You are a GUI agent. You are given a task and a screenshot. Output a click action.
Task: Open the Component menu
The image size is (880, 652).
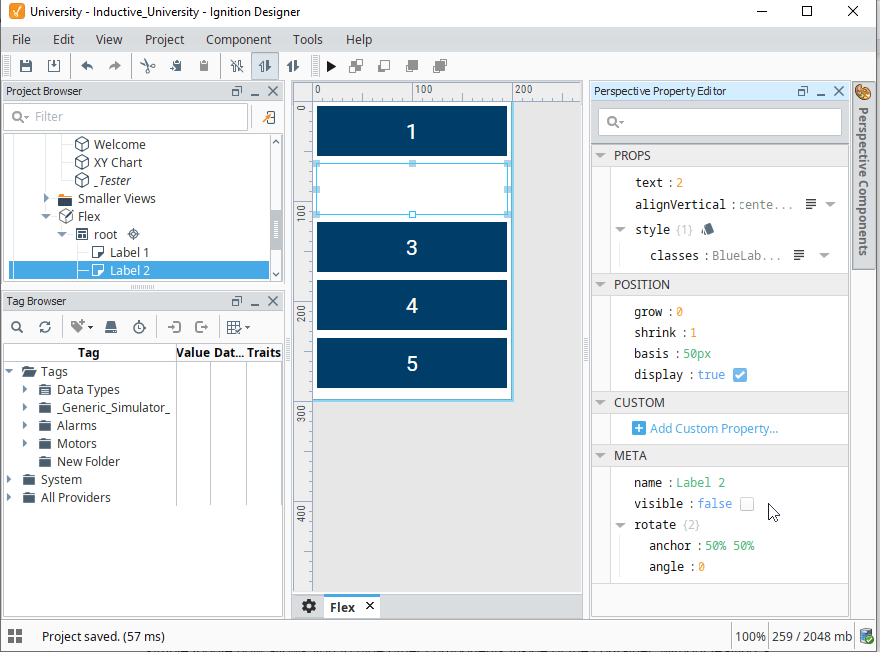pos(239,40)
